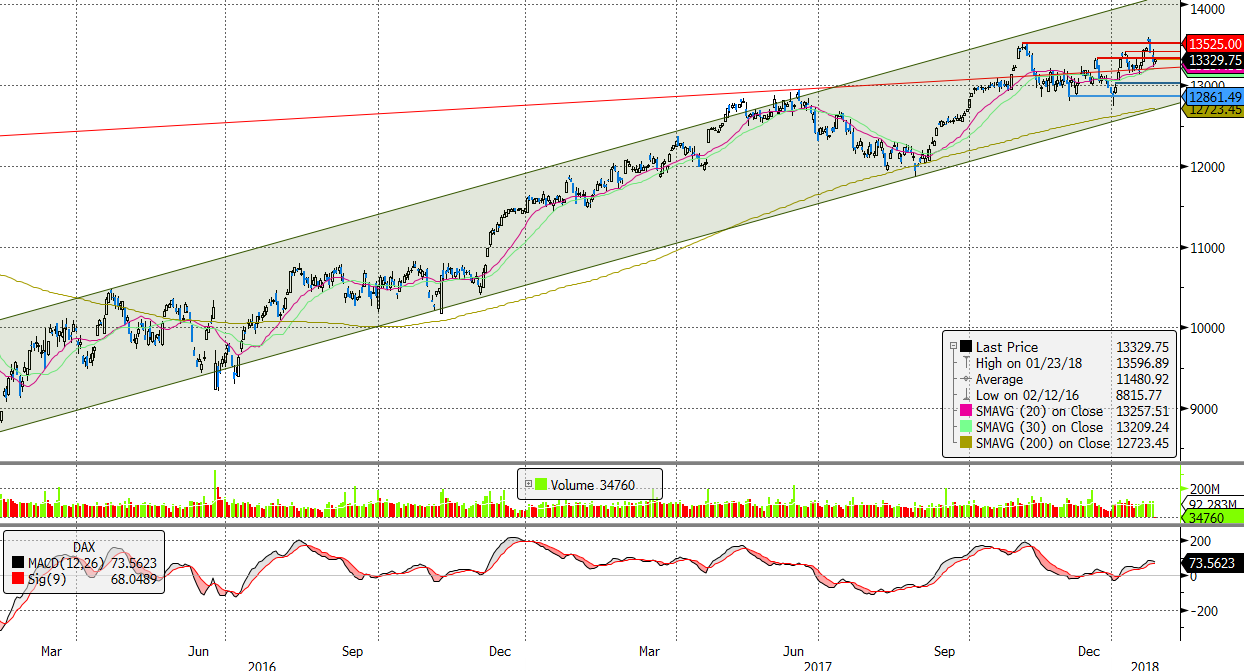Click the blue 12861.49 price axis tag

pos(1213,97)
